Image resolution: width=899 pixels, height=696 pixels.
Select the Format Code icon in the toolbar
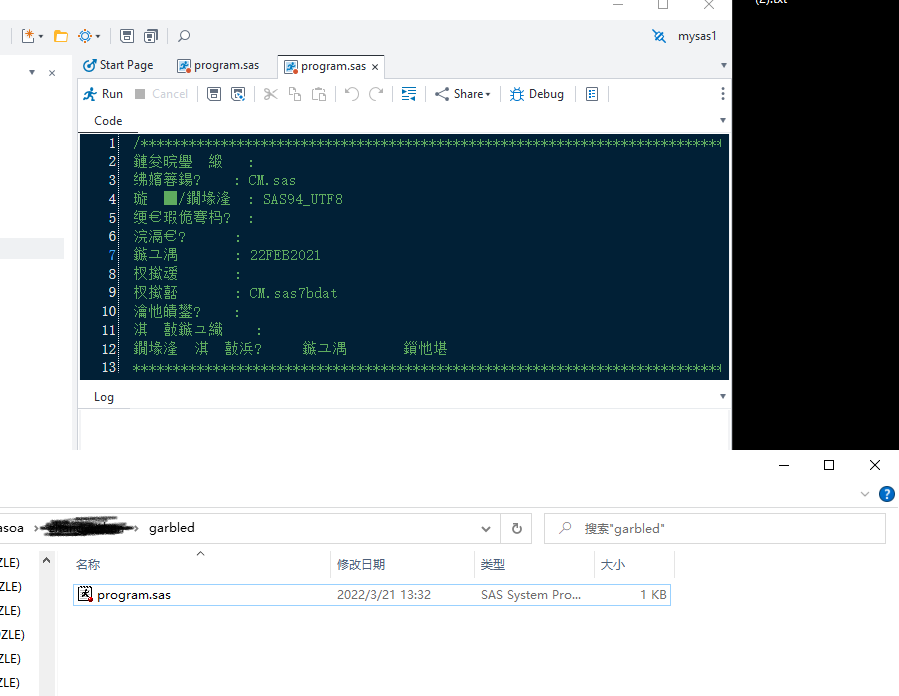click(x=407, y=93)
